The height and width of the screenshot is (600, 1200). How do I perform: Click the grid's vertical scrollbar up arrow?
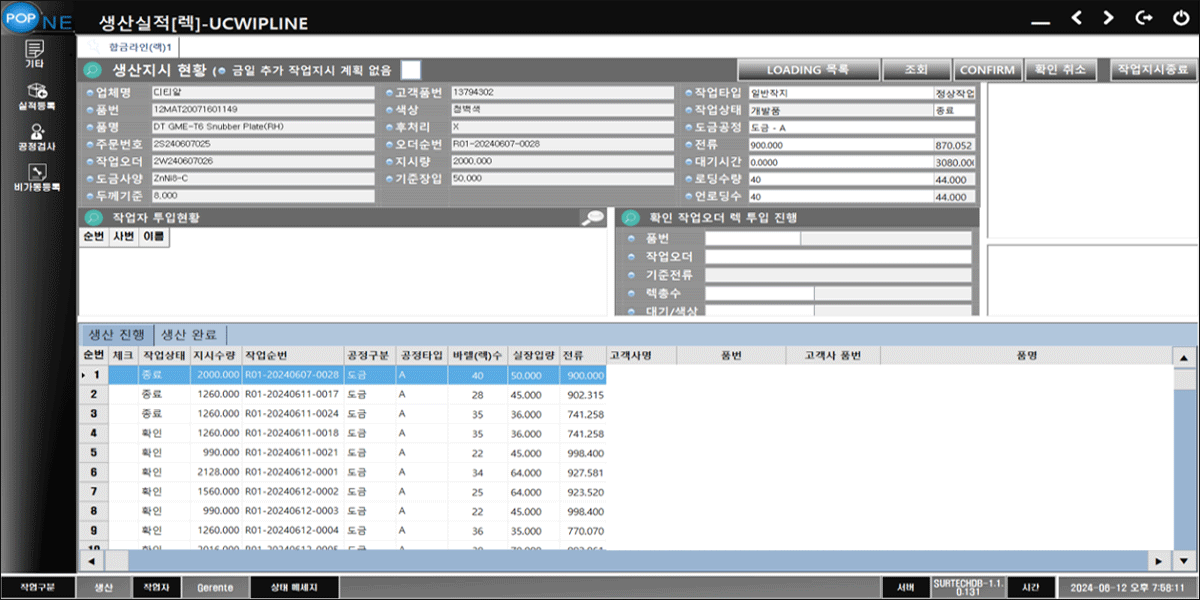pyautogui.click(x=1183, y=357)
